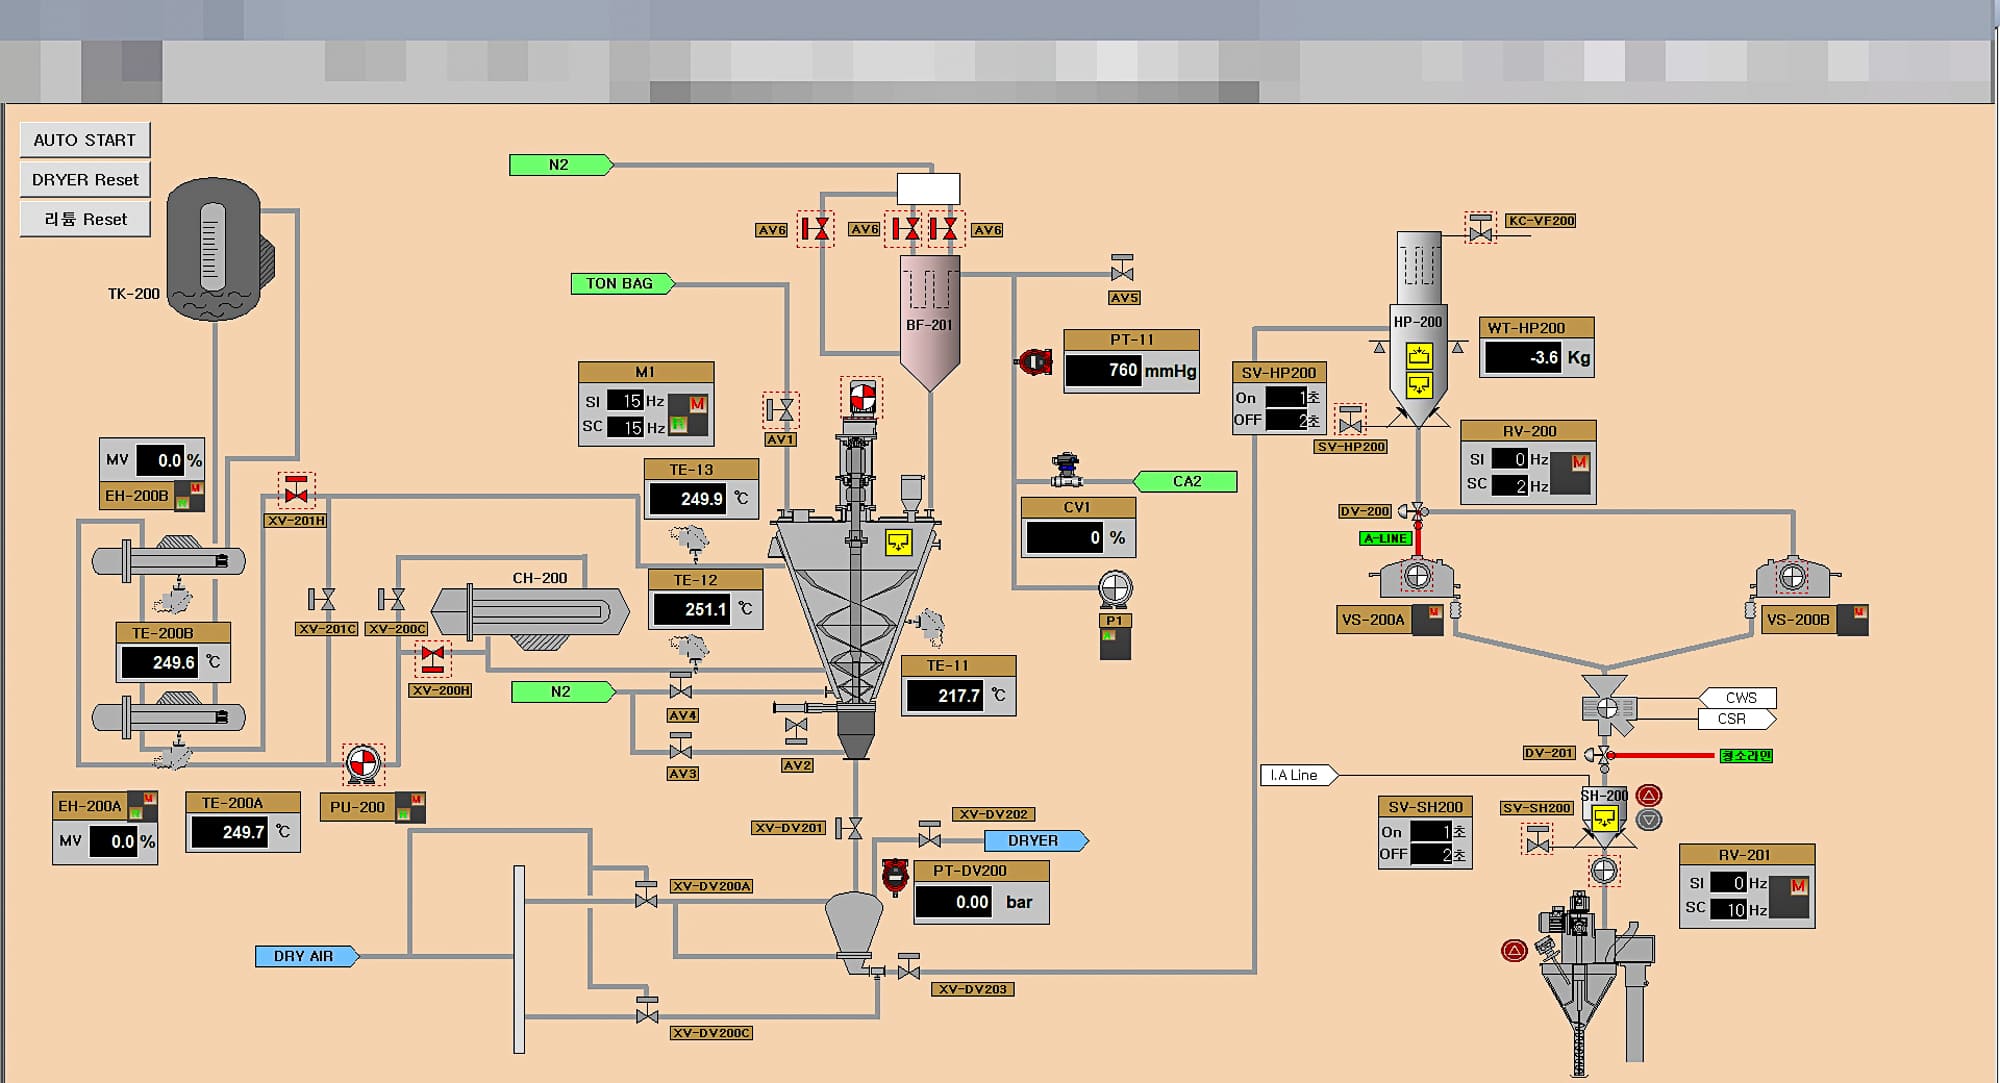Click the KC-VF200 valve icon
The image size is (2000, 1083).
tap(1480, 229)
